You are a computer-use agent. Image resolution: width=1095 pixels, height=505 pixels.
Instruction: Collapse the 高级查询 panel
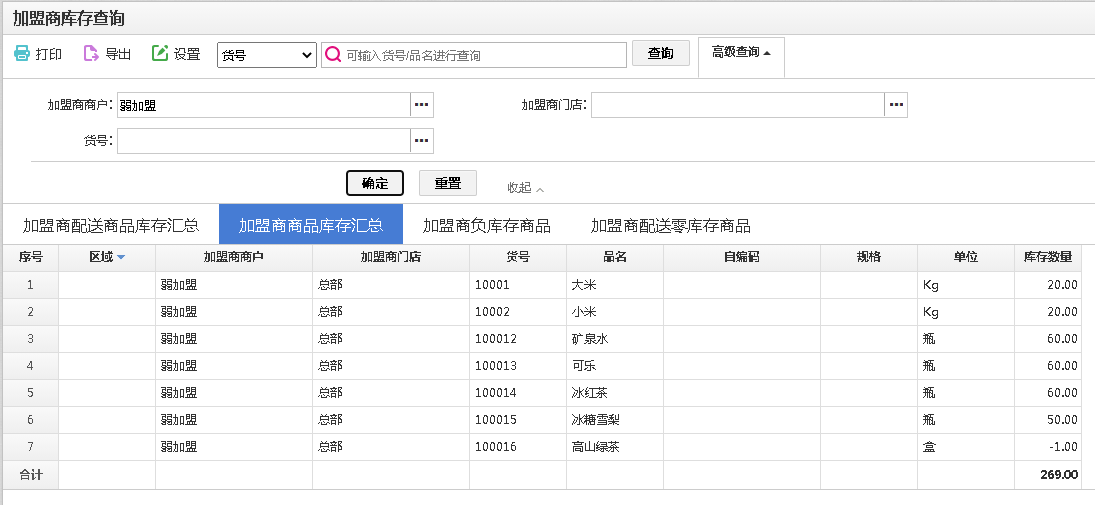pyautogui.click(x=741, y=52)
